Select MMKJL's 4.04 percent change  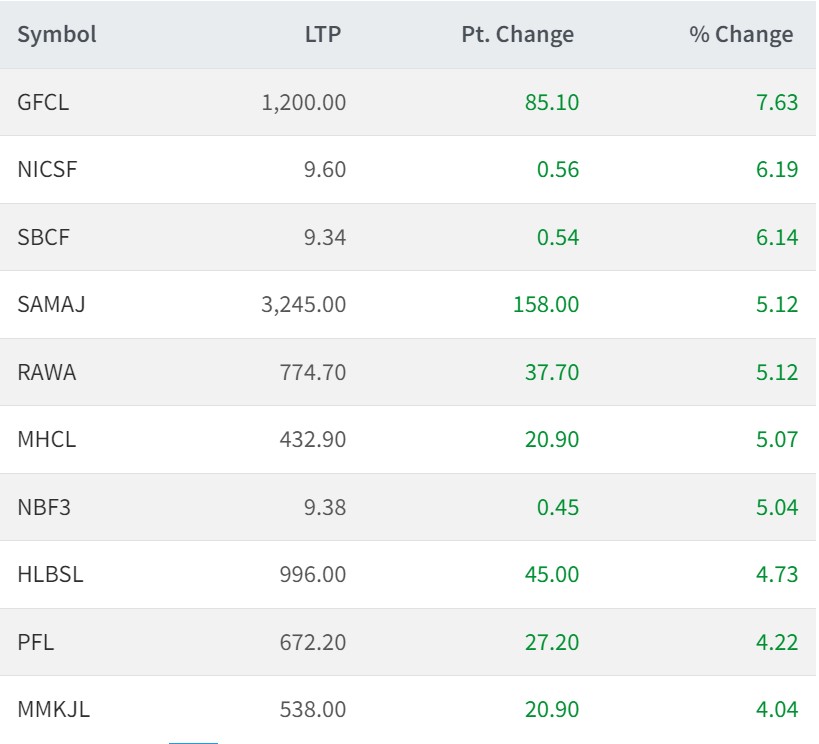point(777,710)
